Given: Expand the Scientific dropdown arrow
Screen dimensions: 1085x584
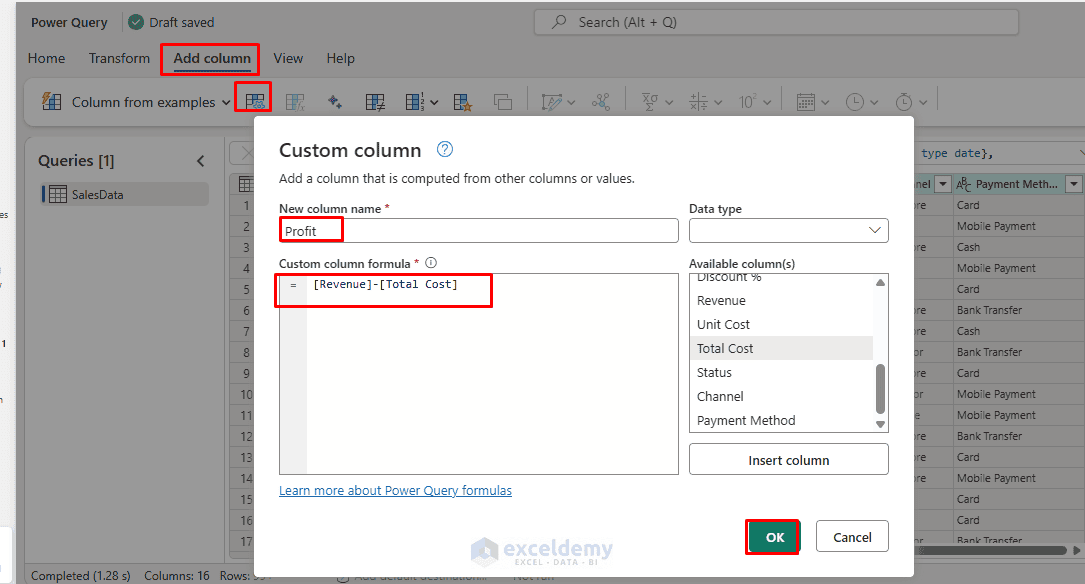Looking at the screenshot, I should point(767,102).
